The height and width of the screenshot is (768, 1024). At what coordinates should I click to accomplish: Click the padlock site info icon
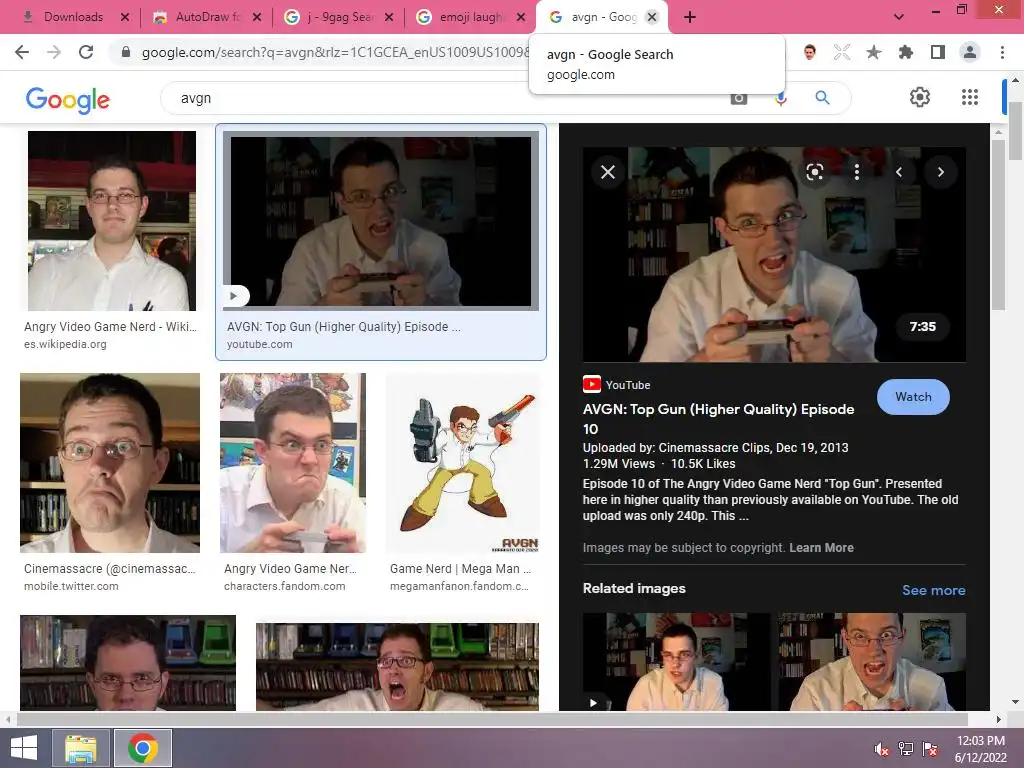pos(126,52)
